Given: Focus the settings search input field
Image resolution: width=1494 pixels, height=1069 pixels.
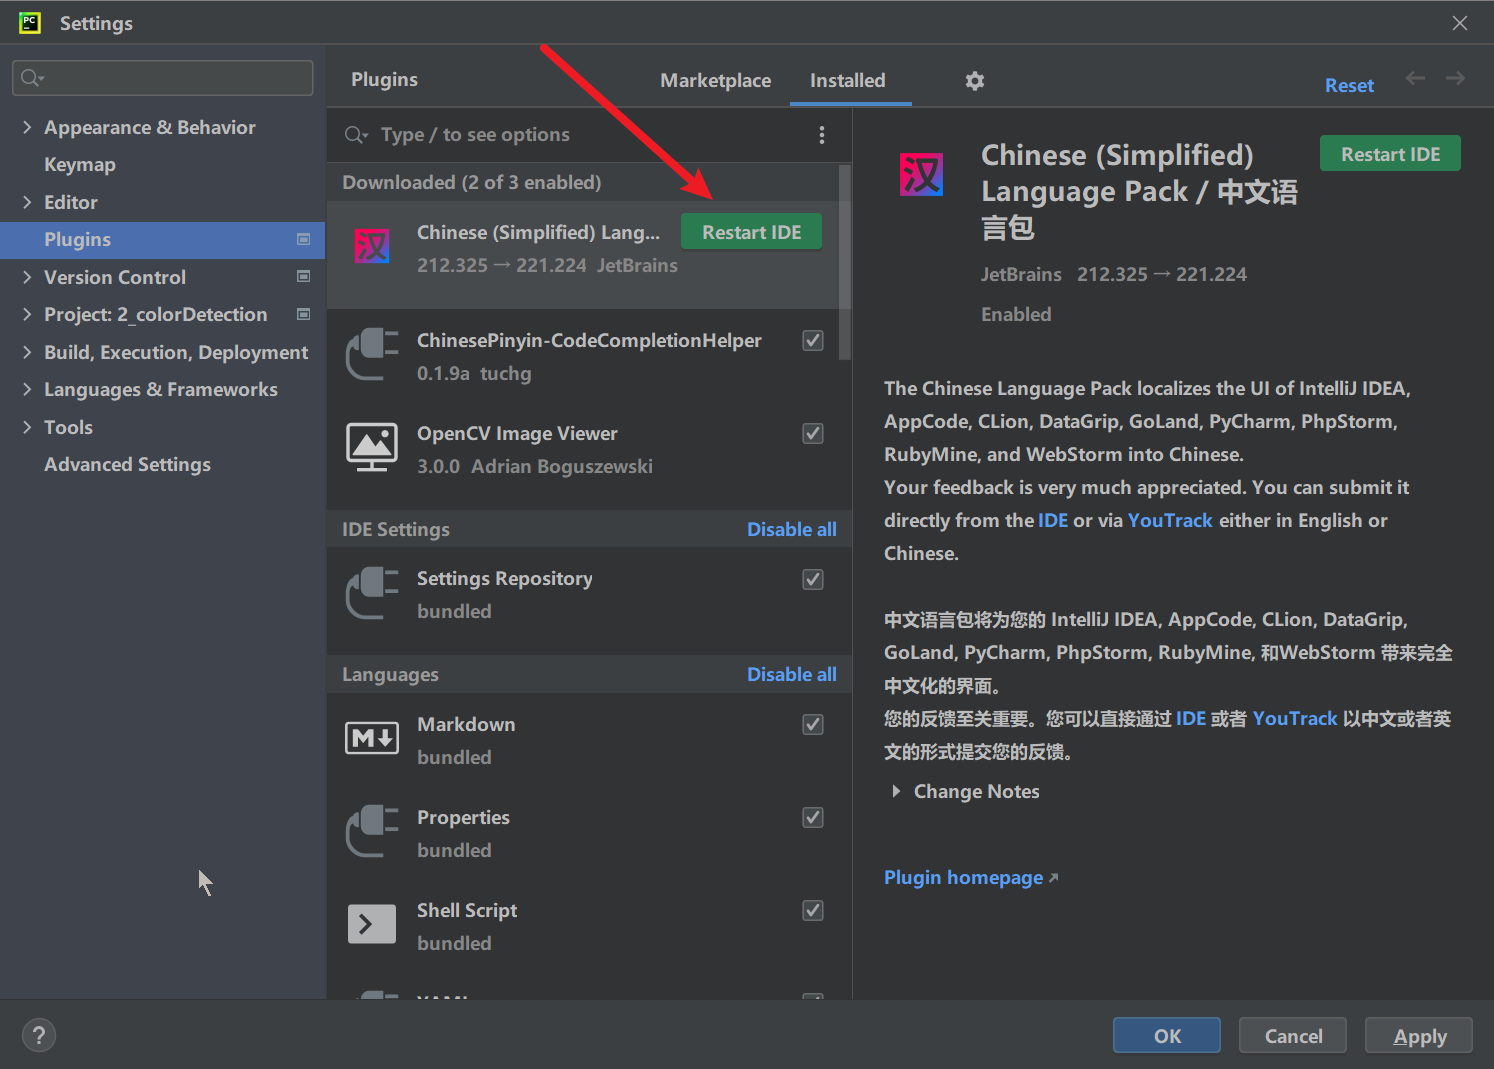Looking at the screenshot, I should (x=163, y=78).
